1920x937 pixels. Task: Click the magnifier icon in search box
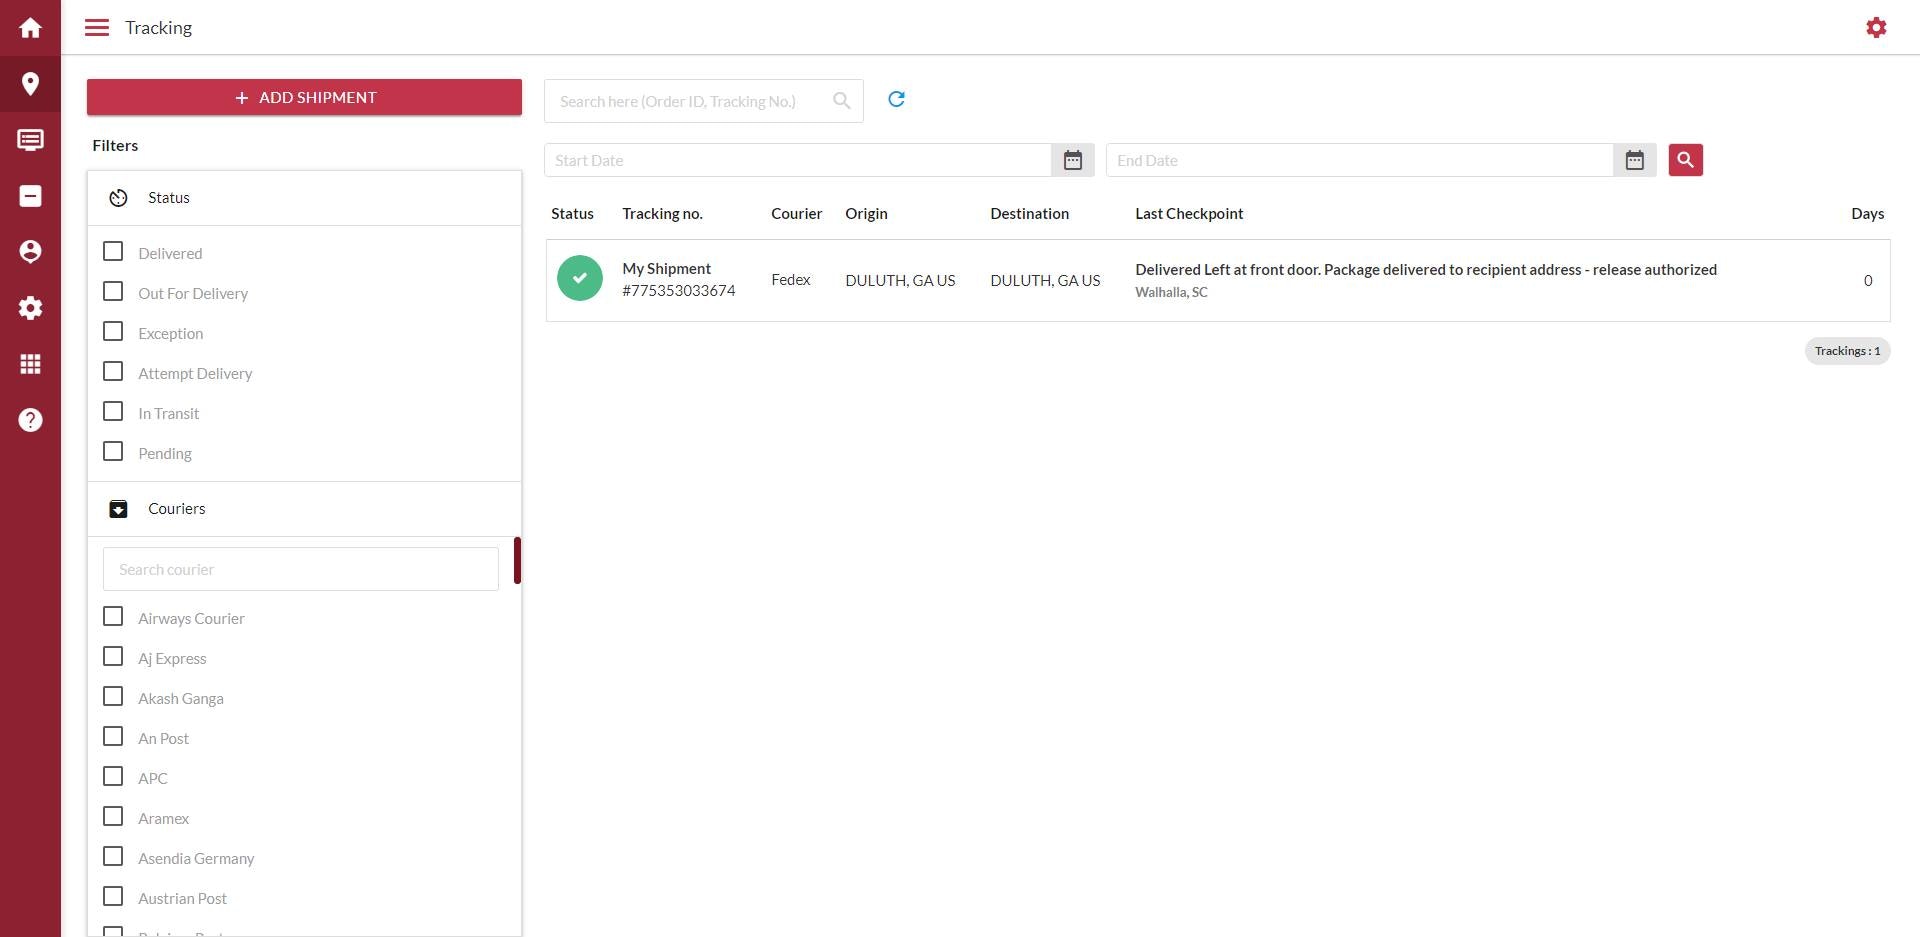(x=842, y=101)
